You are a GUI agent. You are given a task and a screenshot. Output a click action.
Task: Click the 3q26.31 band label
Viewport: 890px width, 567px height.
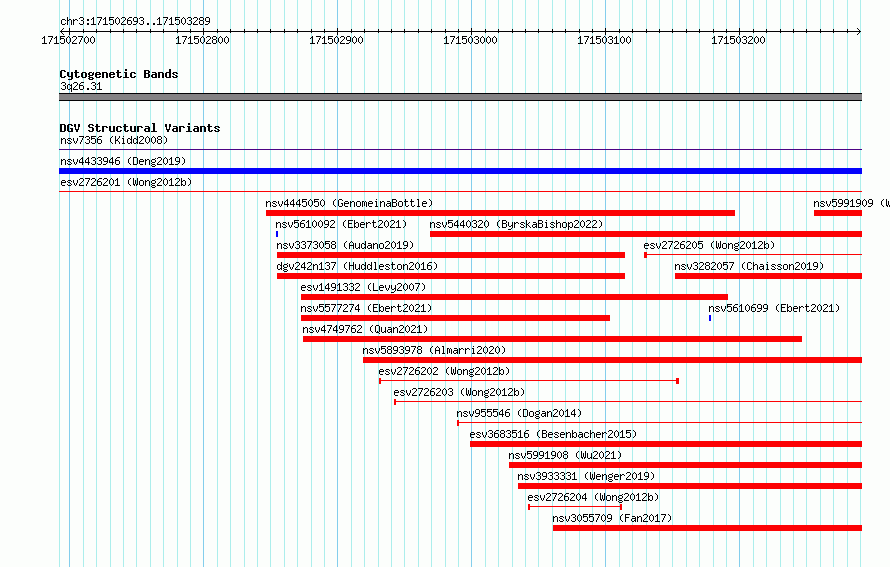pos(81,86)
